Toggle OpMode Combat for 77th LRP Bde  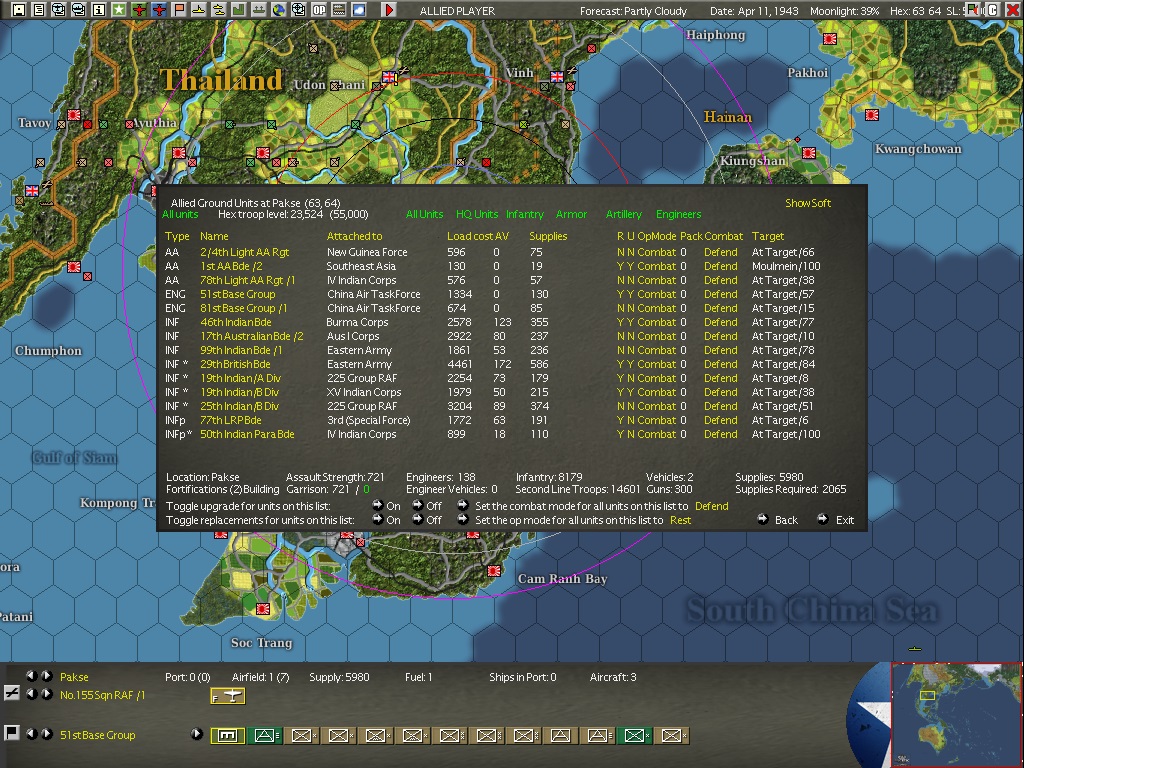pyautogui.click(x=657, y=420)
